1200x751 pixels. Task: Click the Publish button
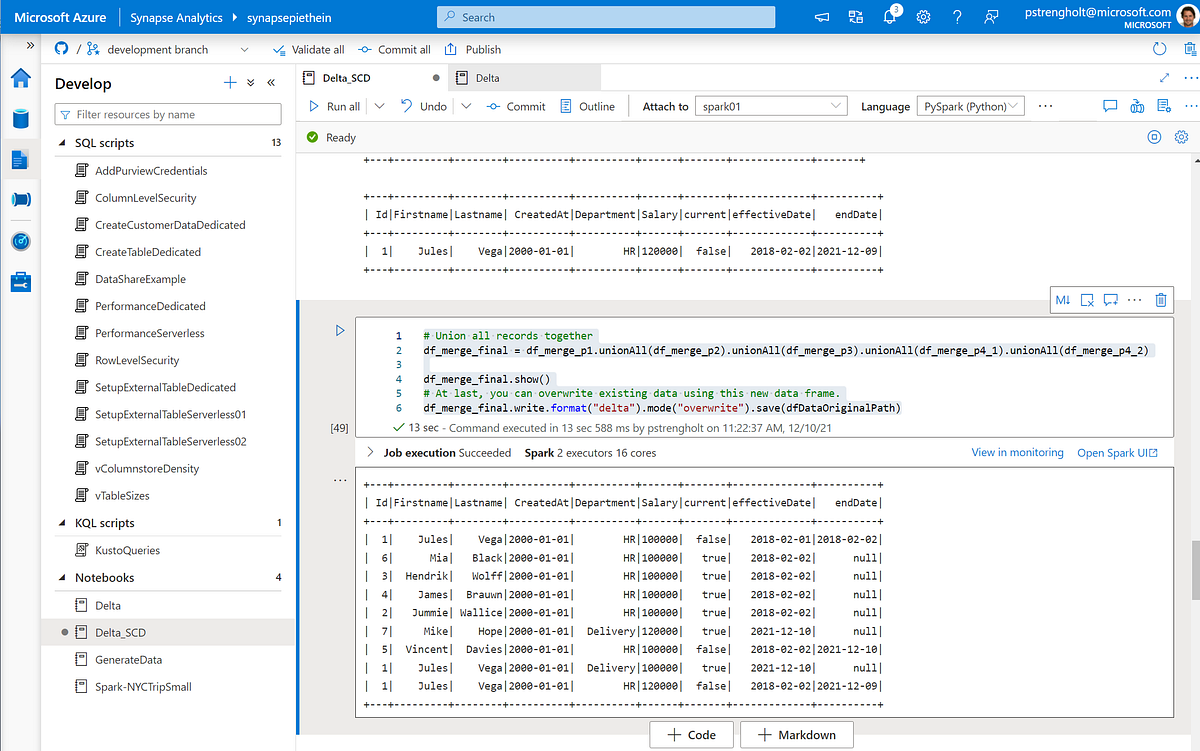tap(473, 49)
